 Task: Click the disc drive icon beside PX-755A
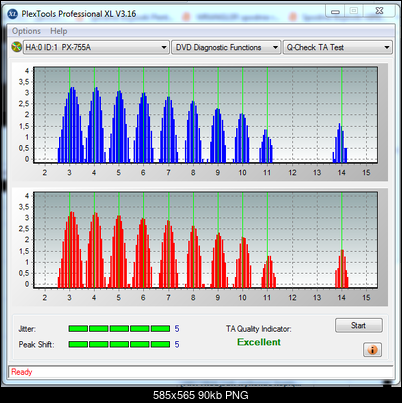pyautogui.click(x=16, y=47)
